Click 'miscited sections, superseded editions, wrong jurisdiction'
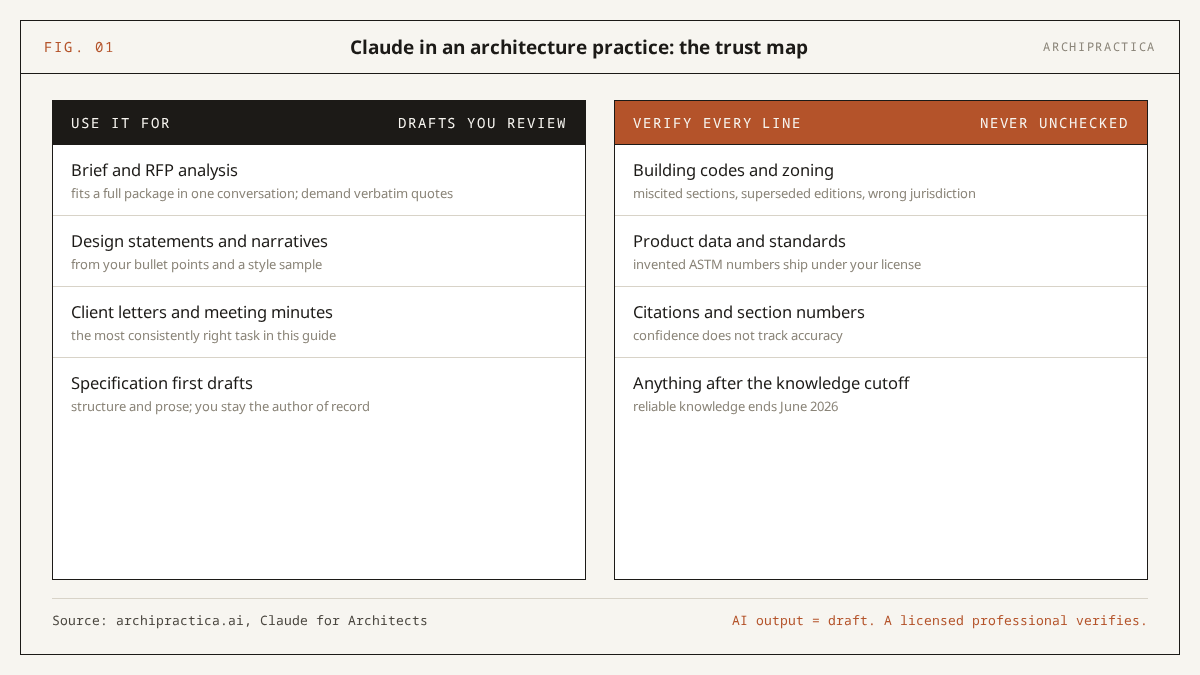Viewport: 1200px width, 675px height. point(804,193)
